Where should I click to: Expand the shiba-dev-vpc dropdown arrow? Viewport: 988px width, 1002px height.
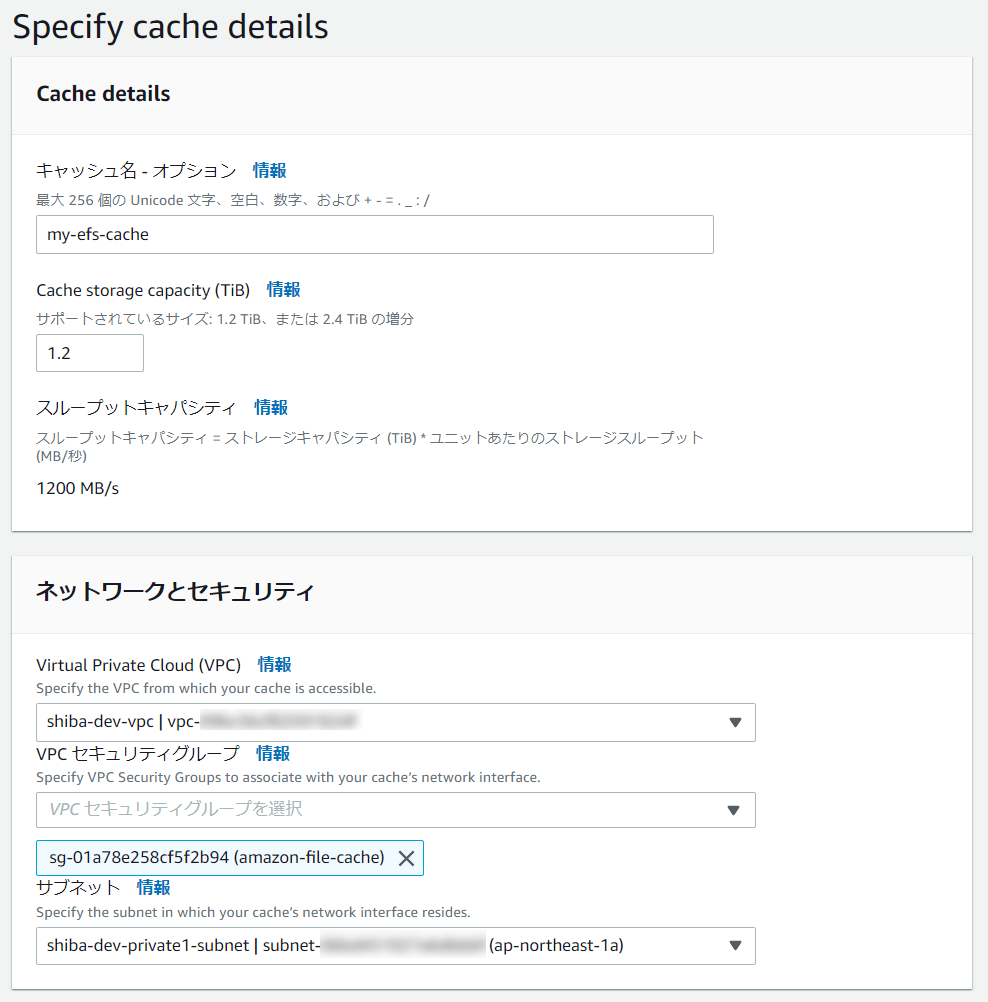[x=737, y=722]
